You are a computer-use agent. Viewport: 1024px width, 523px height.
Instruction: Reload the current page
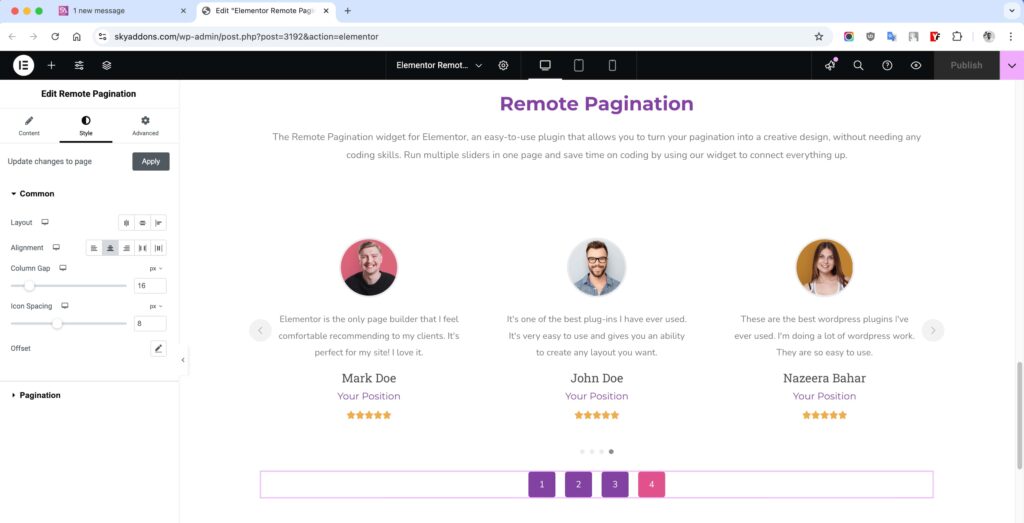tap(55, 37)
